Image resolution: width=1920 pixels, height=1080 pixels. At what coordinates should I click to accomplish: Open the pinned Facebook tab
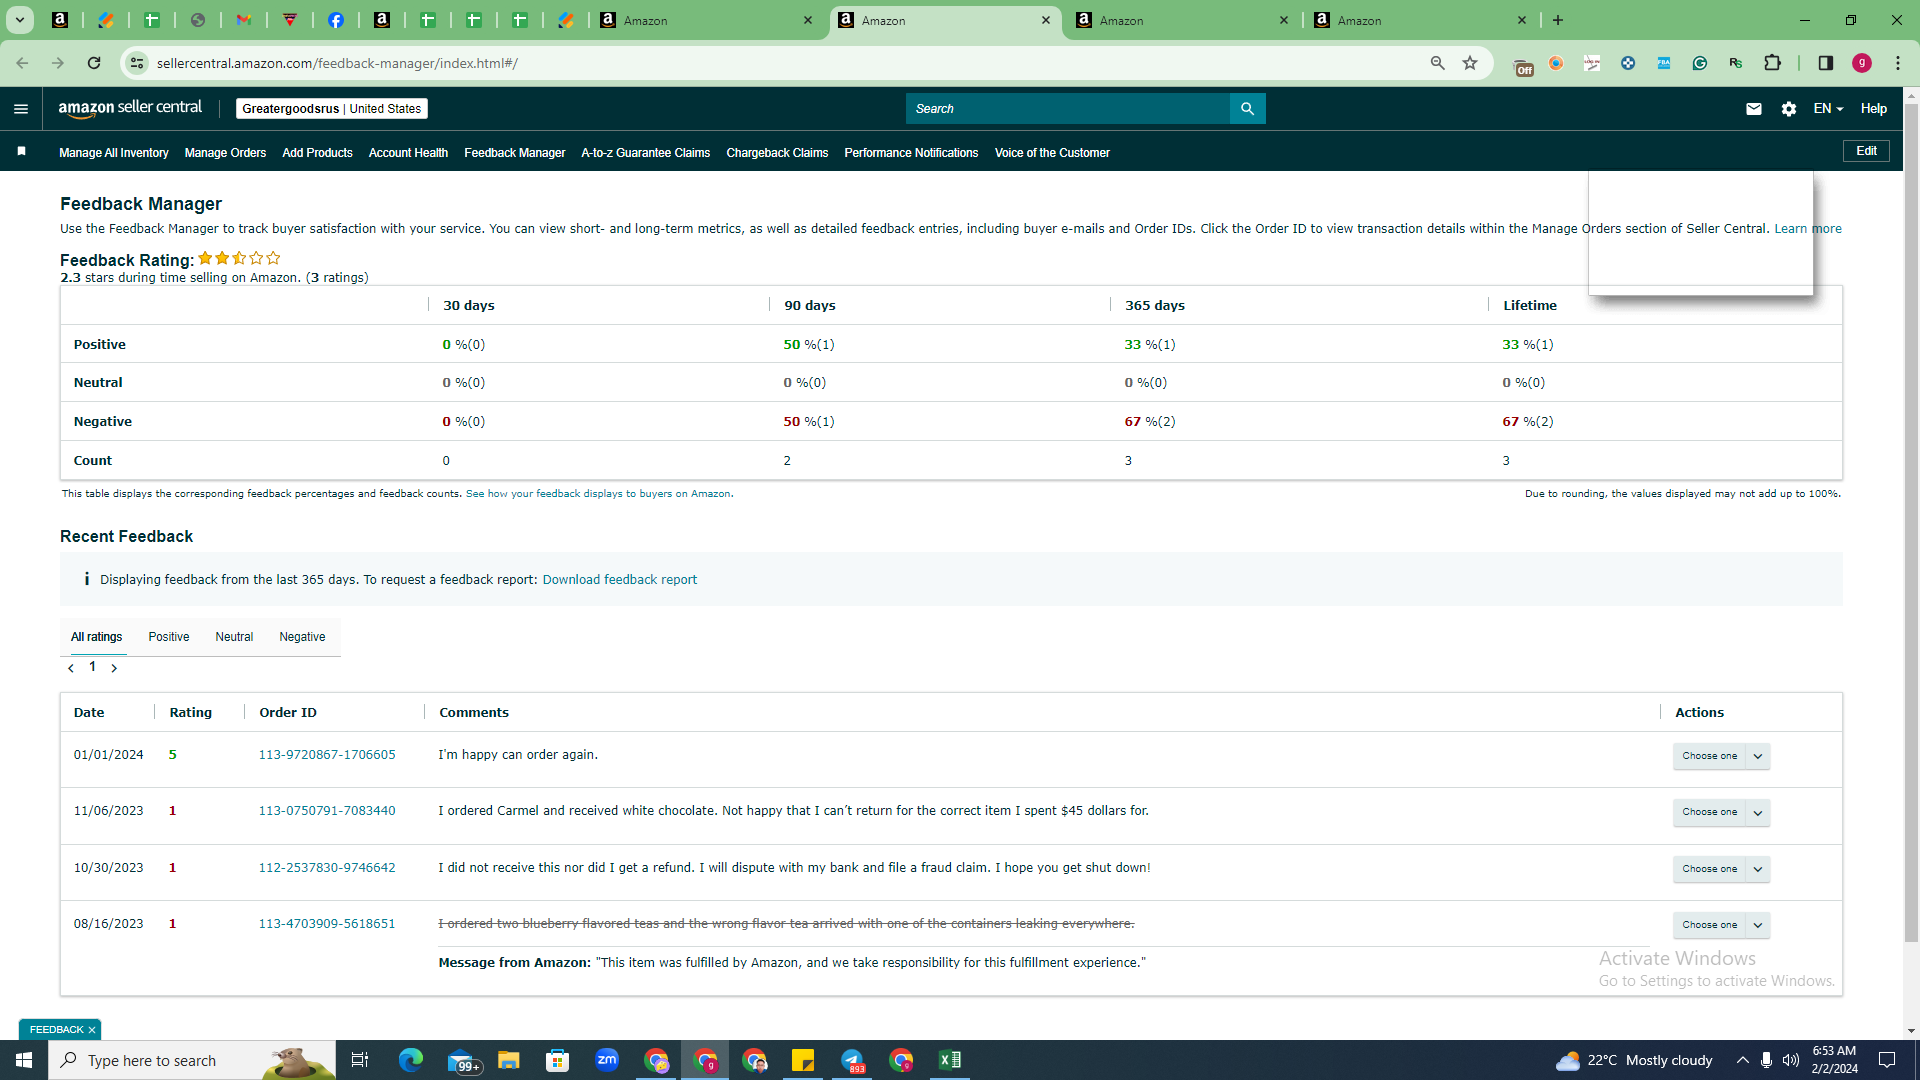(x=336, y=20)
